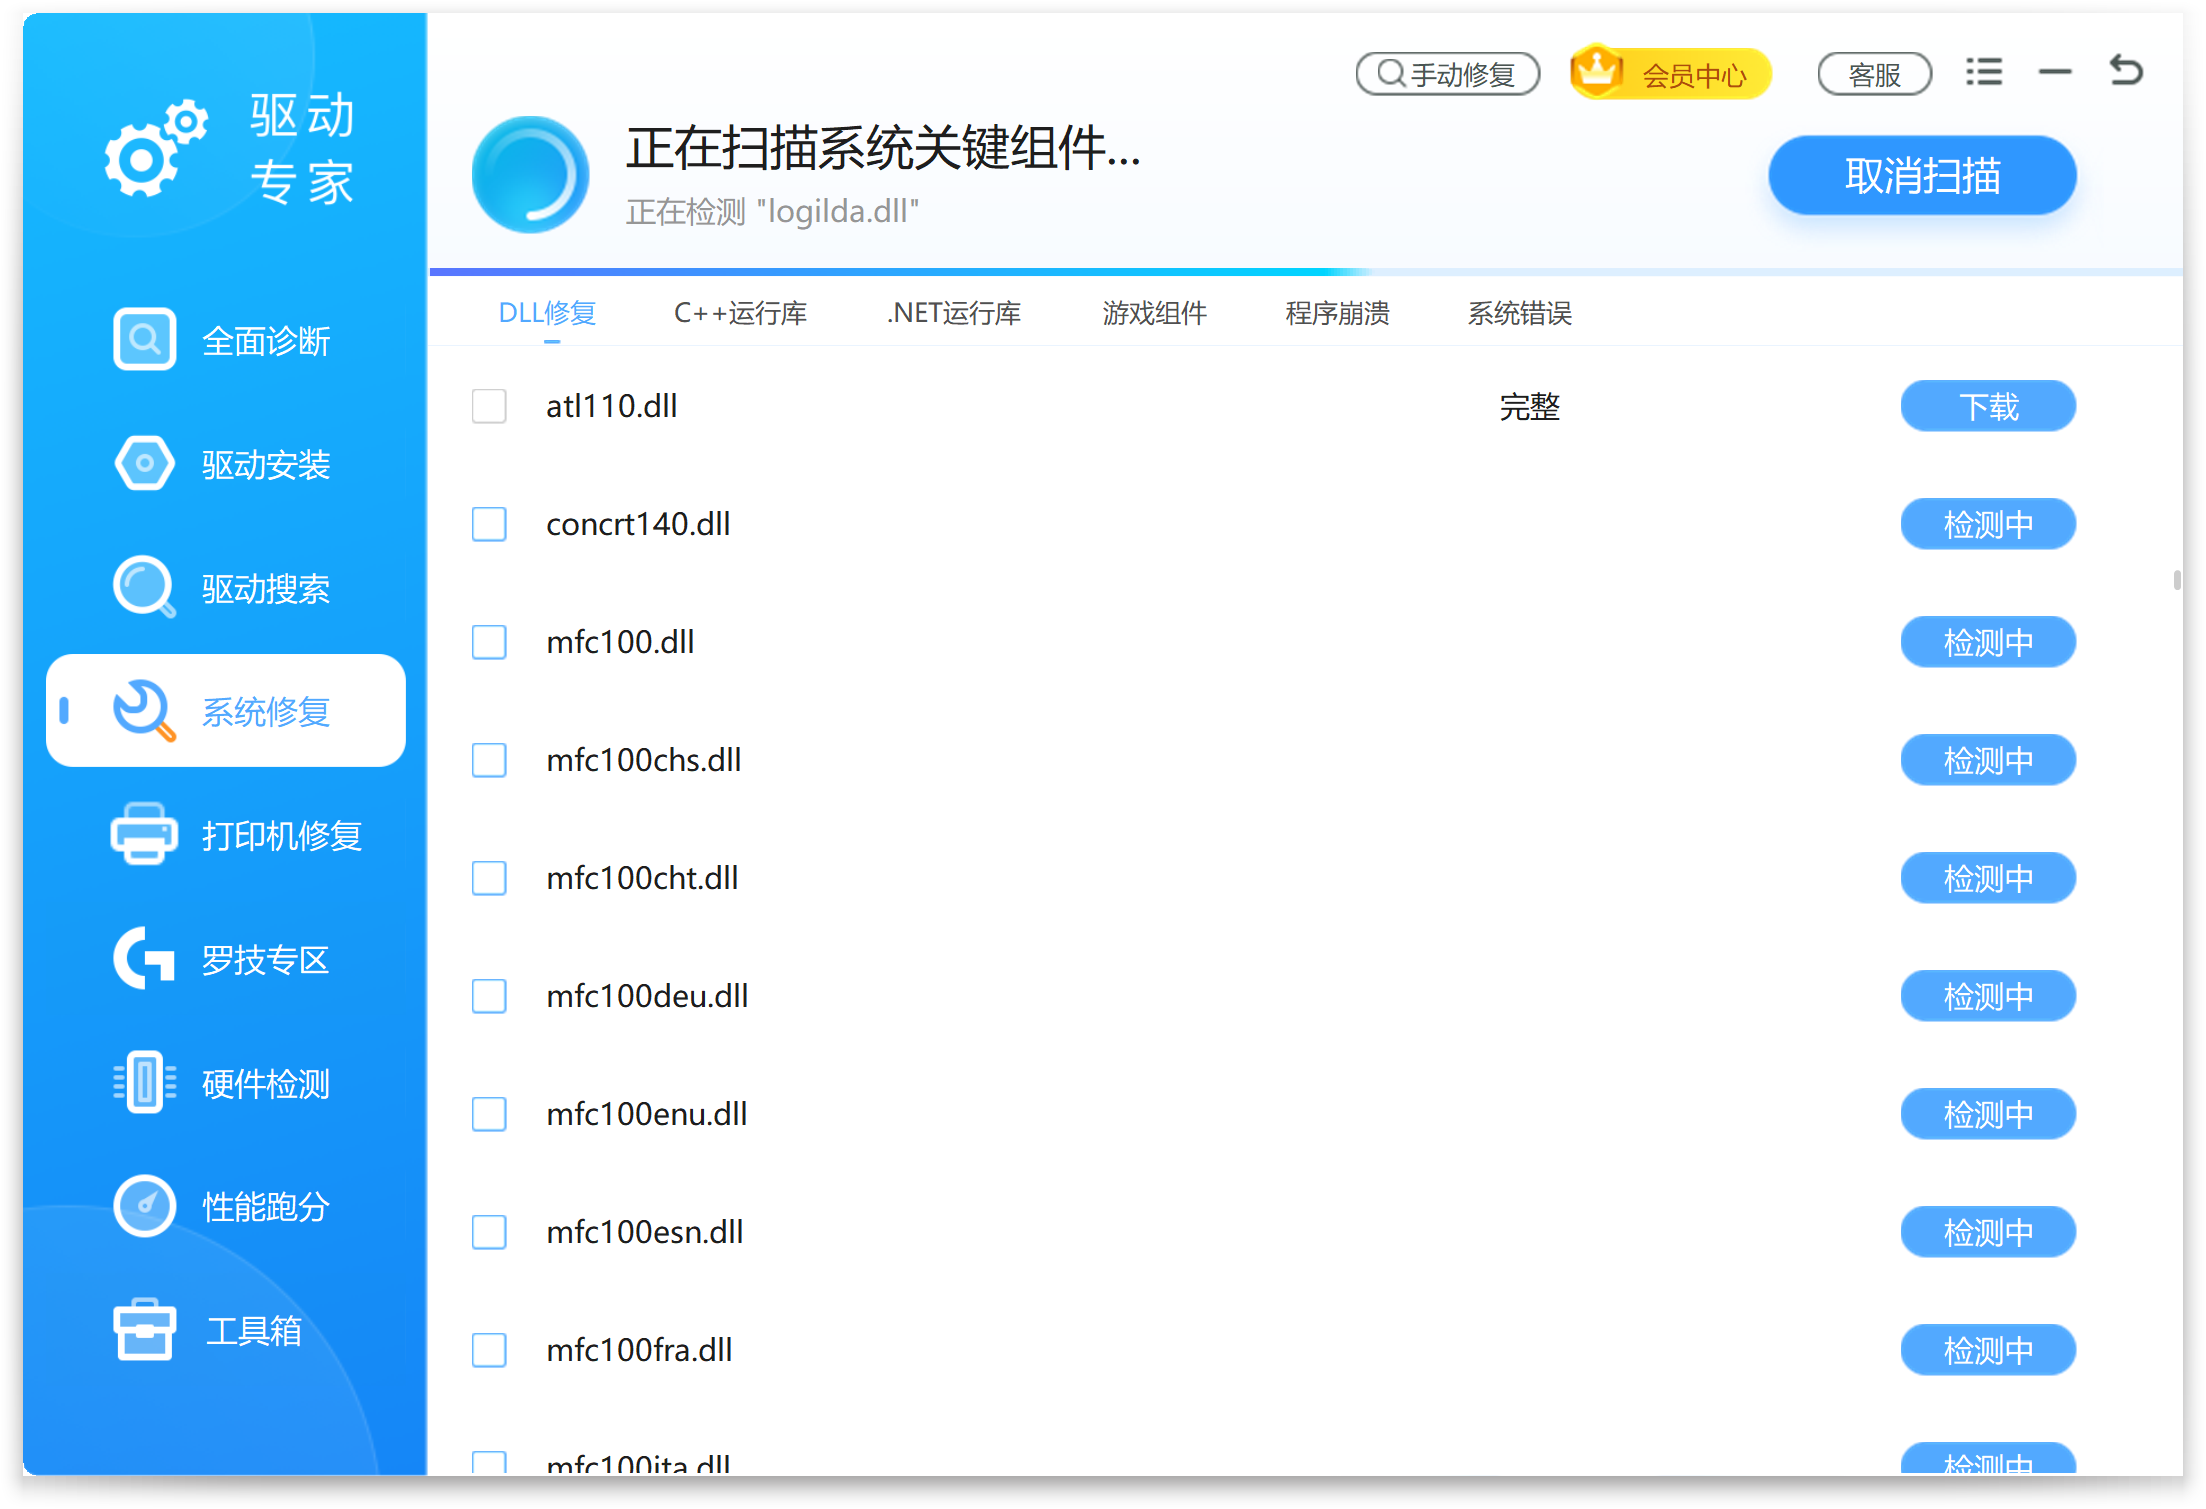The image size is (2206, 1509).
Task: Tick the checkbox for mfc100chs.dll
Action: pos(489,760)
